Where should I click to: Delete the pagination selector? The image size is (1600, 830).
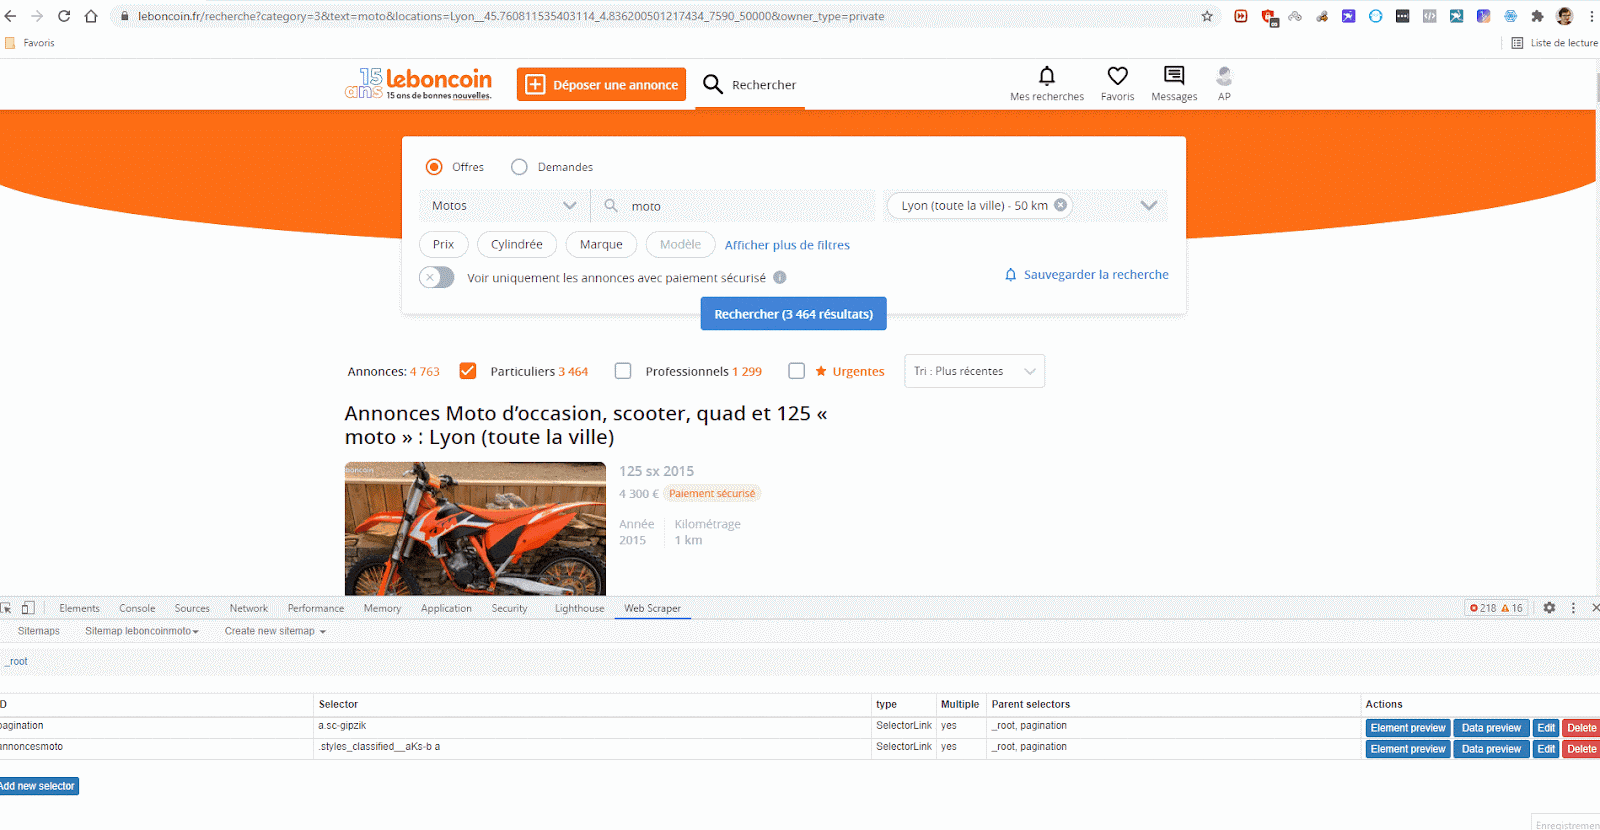(x=1581, y=728)
